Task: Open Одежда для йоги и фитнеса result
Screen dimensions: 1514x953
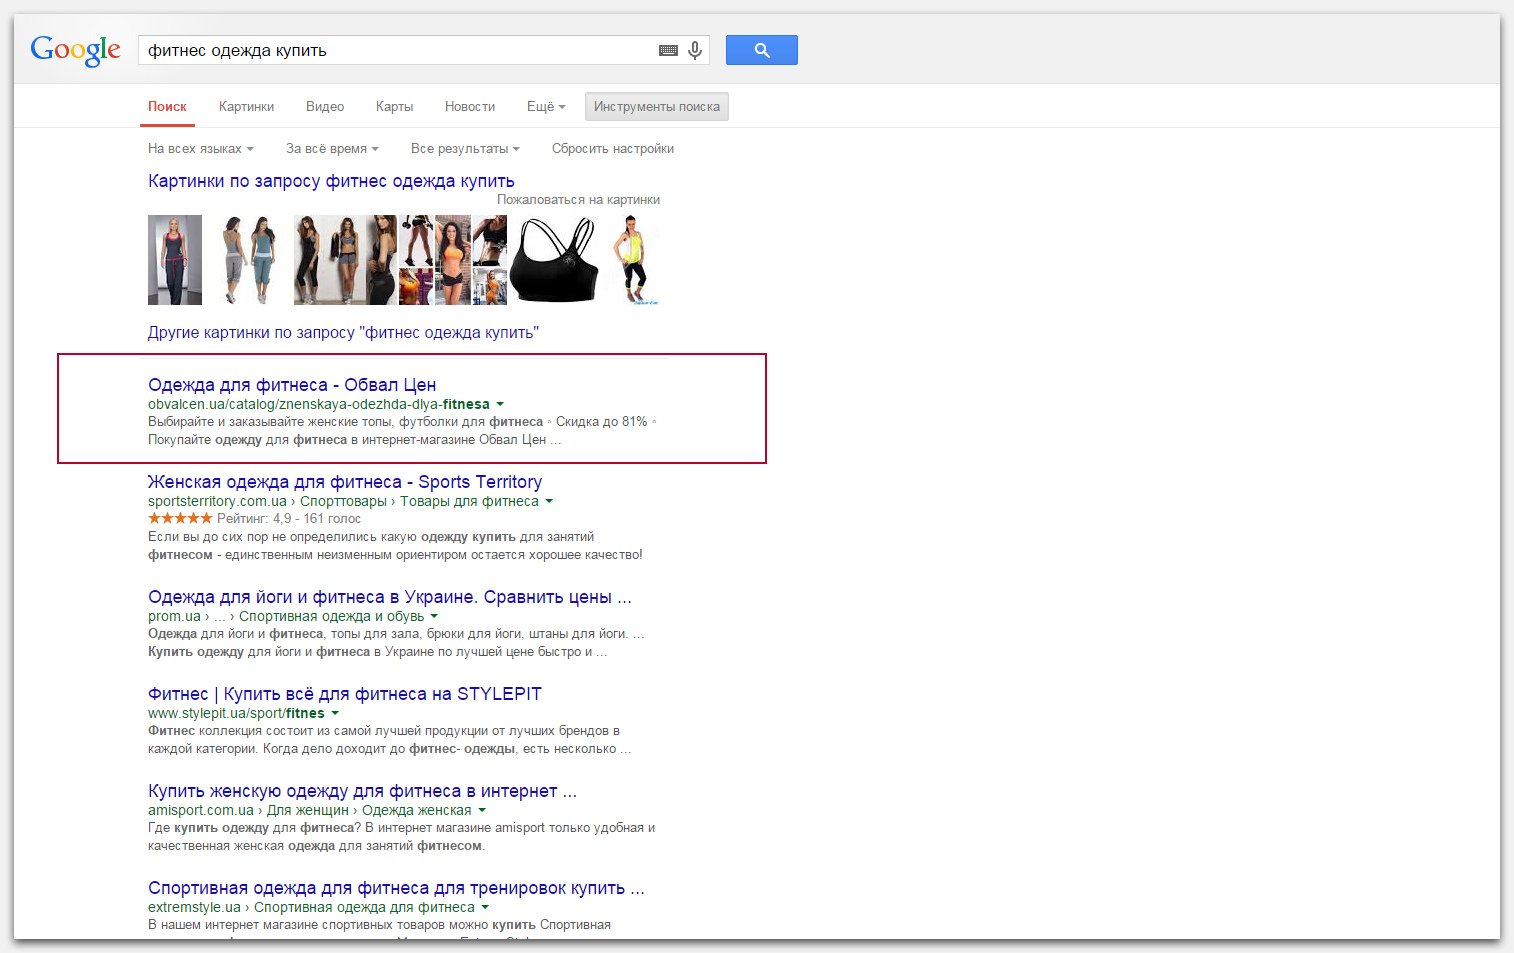Action: [390, 597]
